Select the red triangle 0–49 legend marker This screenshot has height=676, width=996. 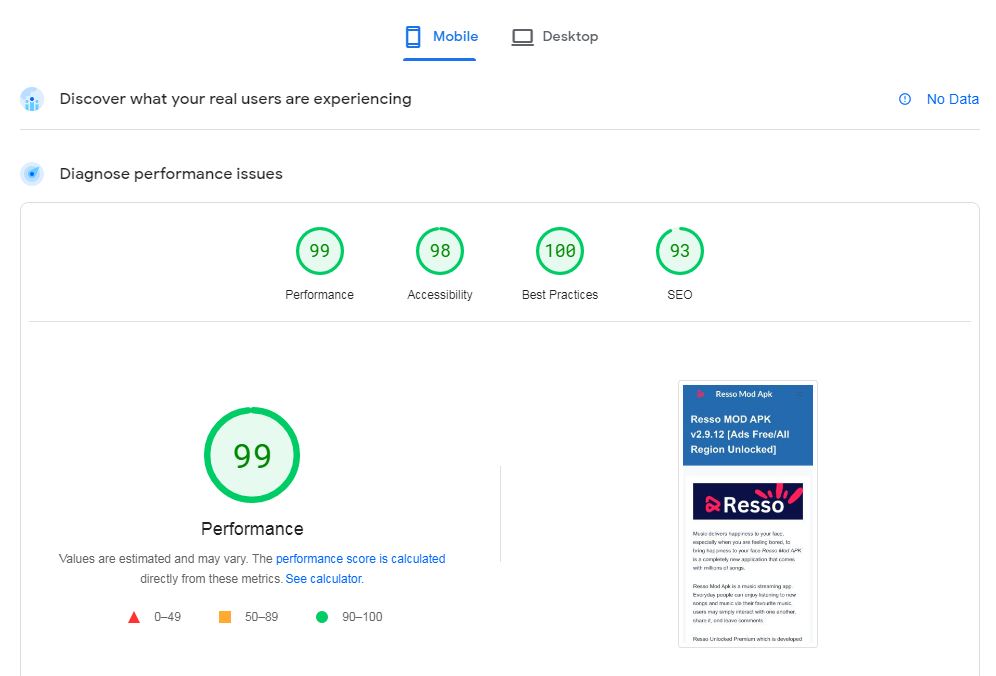[x=134, y=617]
